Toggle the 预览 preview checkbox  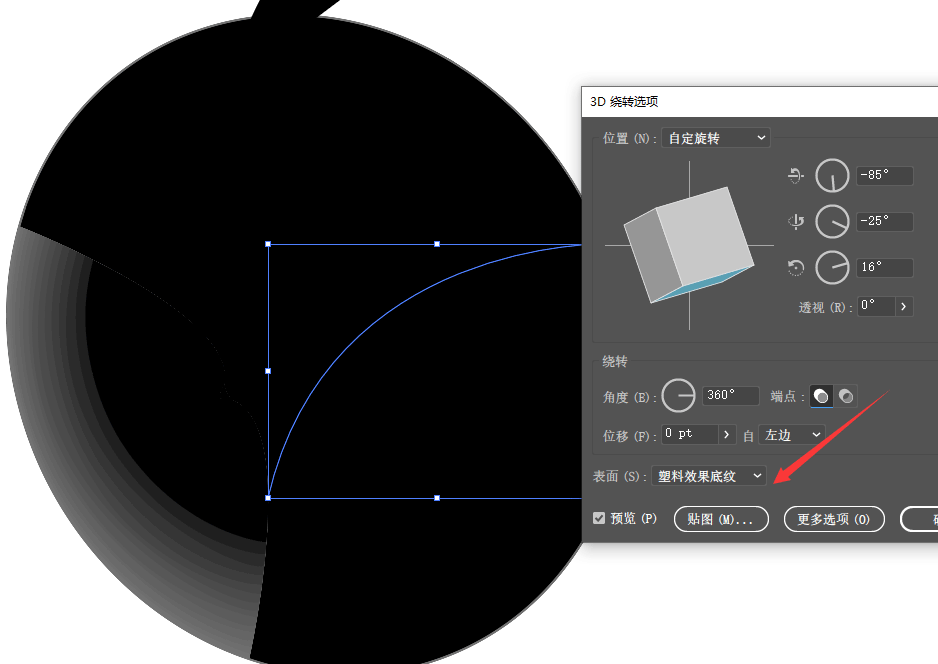[599, 518]
